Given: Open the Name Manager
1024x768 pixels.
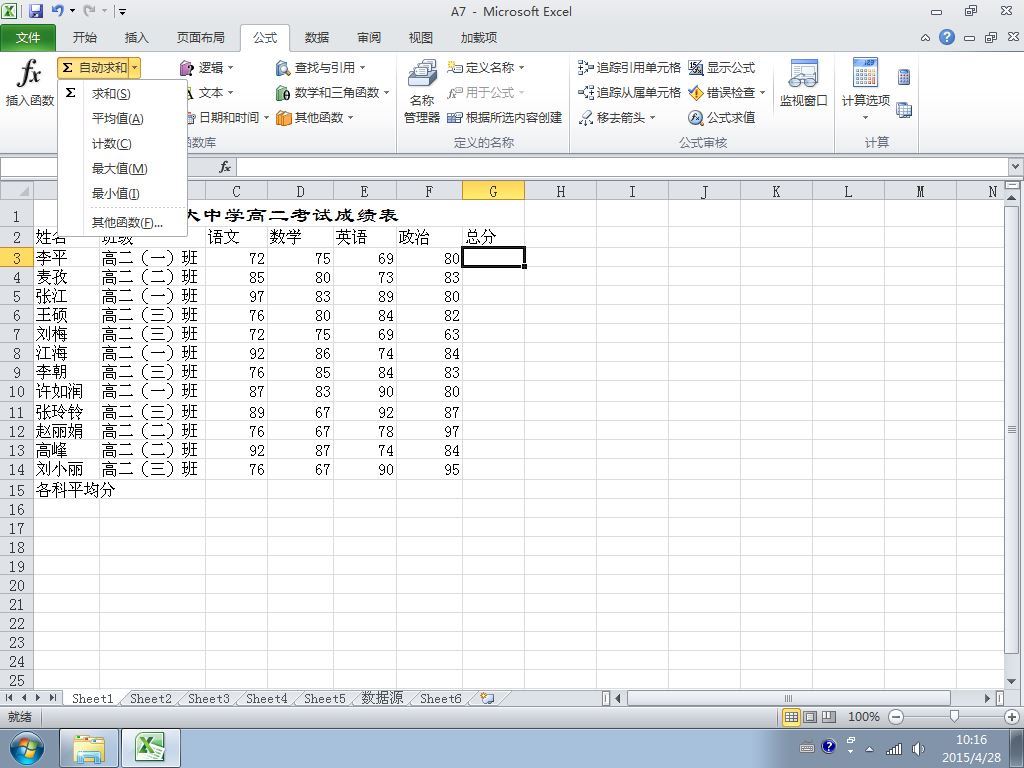Looking at the screenshot, I should pos(422,91).
